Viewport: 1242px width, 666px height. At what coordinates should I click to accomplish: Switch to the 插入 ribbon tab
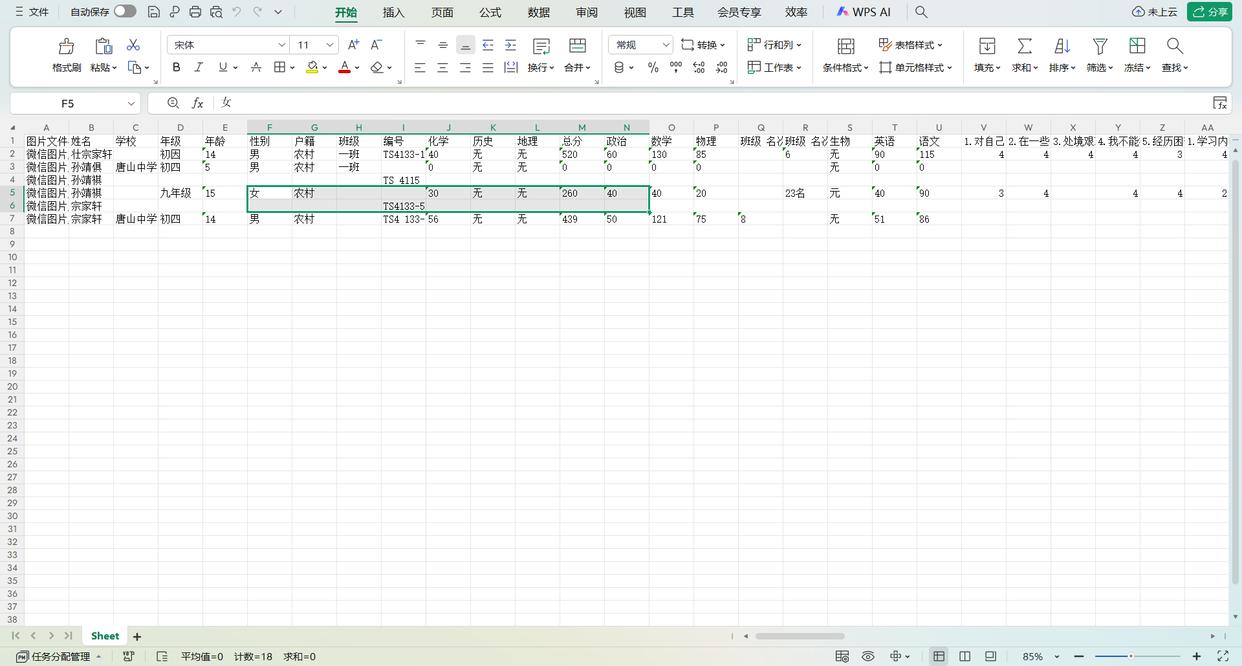click(x=394, y=12)
